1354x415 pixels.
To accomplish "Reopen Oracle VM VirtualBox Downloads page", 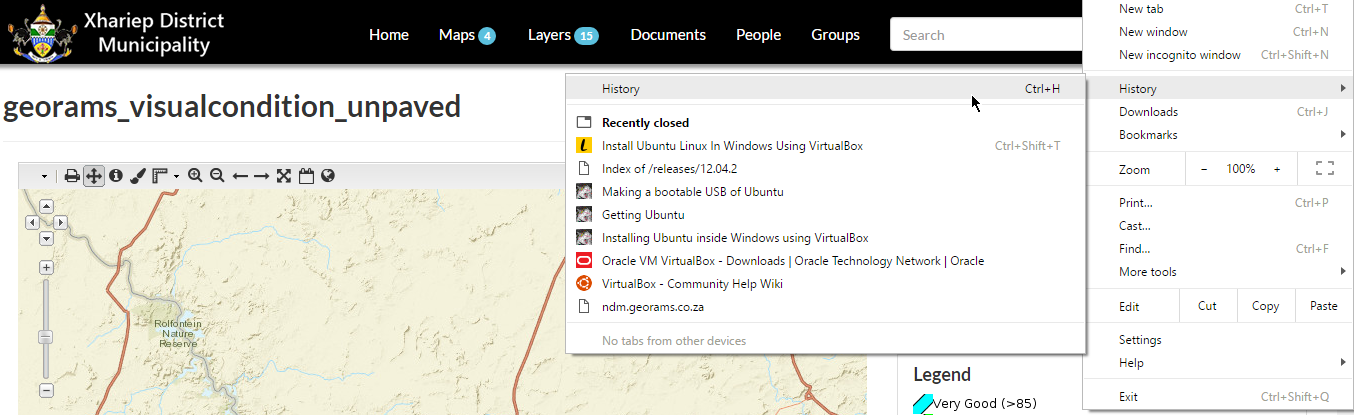I will [x=825, y=261].
